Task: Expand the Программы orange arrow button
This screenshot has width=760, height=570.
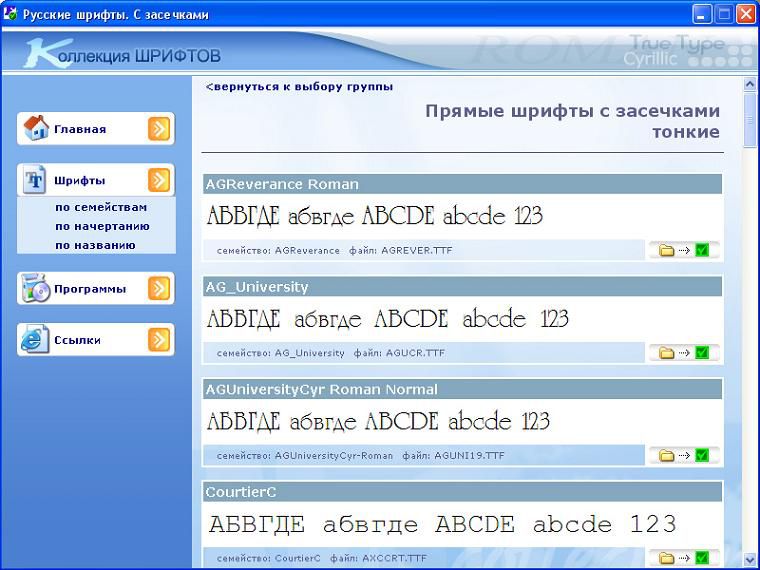Action: [159, 288]
